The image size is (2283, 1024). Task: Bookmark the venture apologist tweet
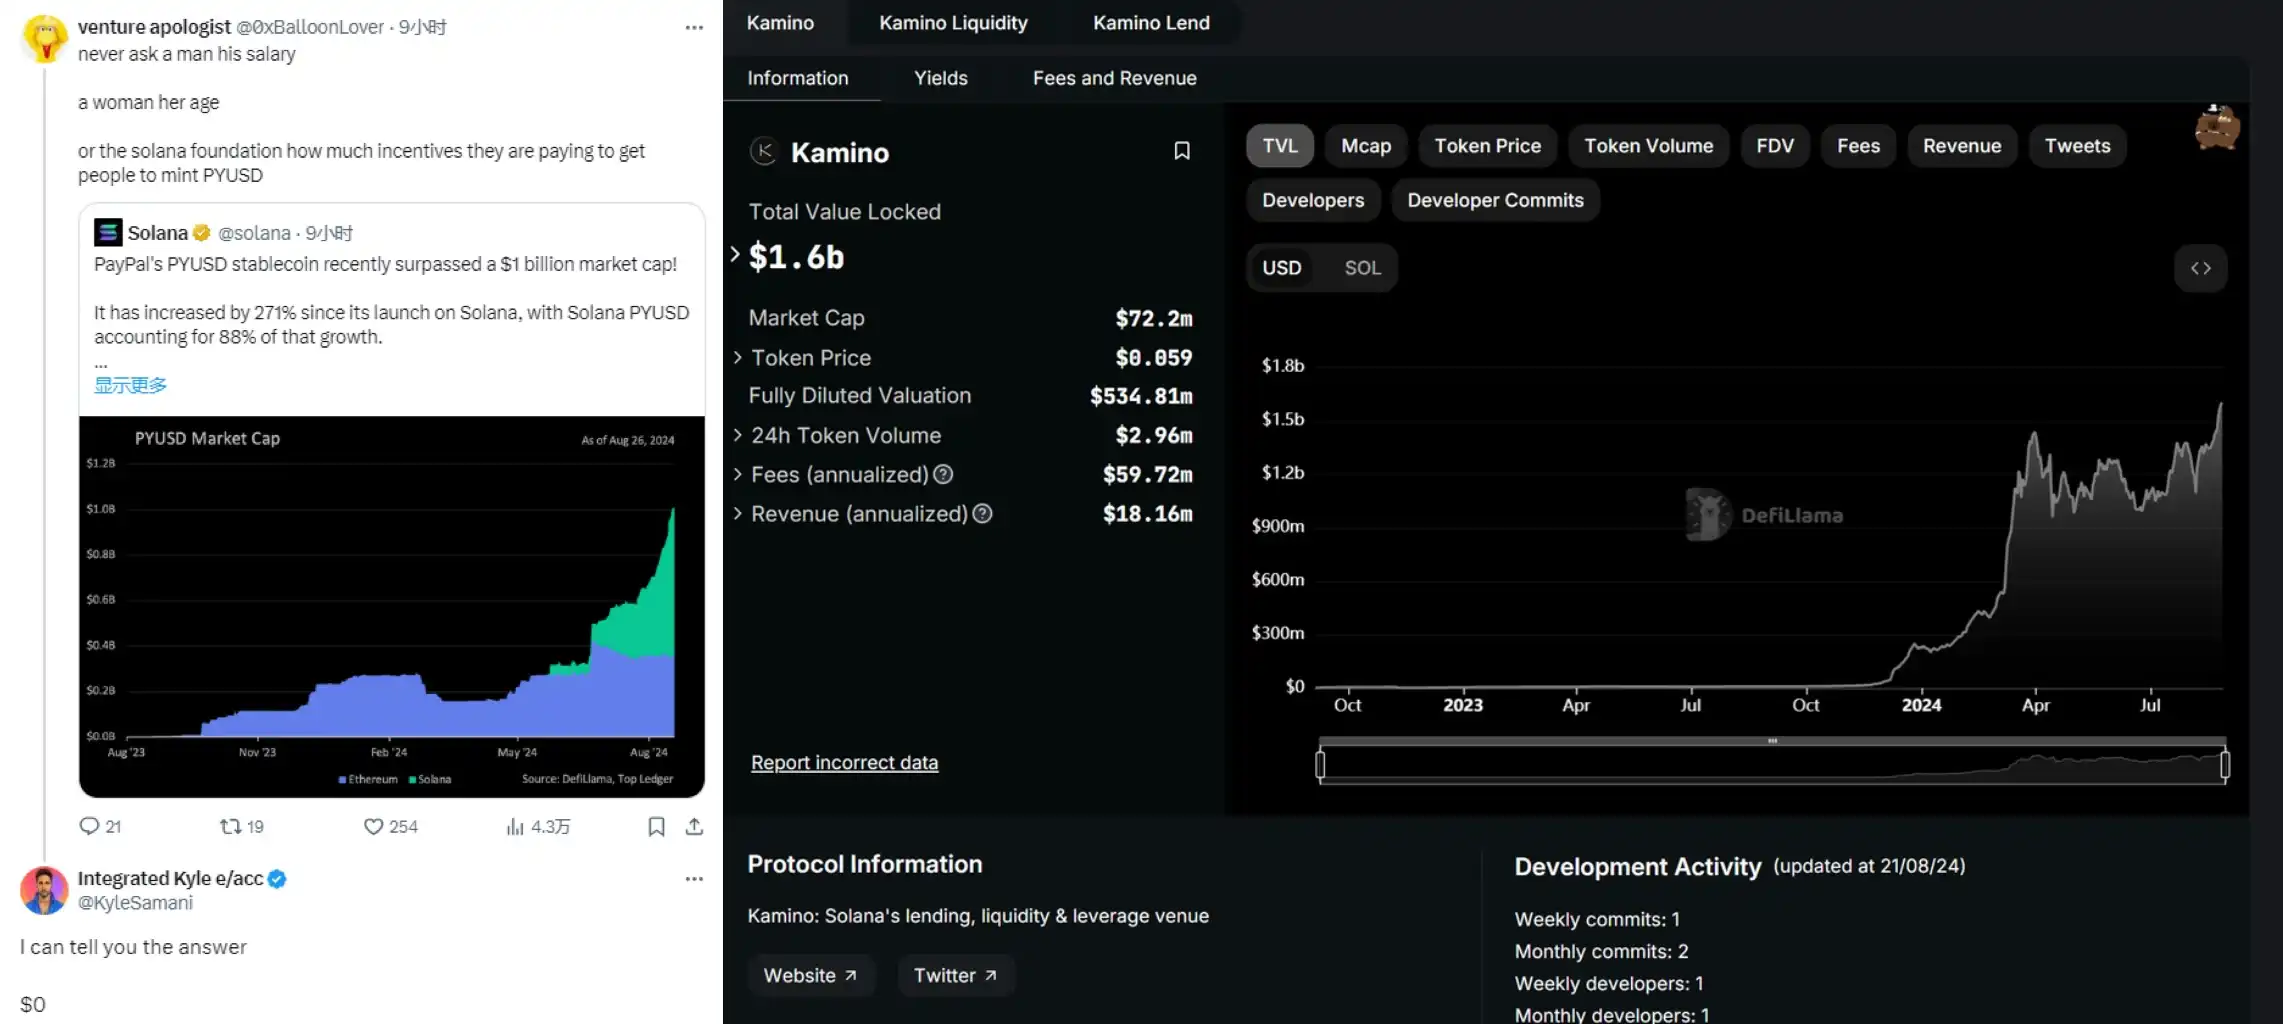tap(656, 826)
